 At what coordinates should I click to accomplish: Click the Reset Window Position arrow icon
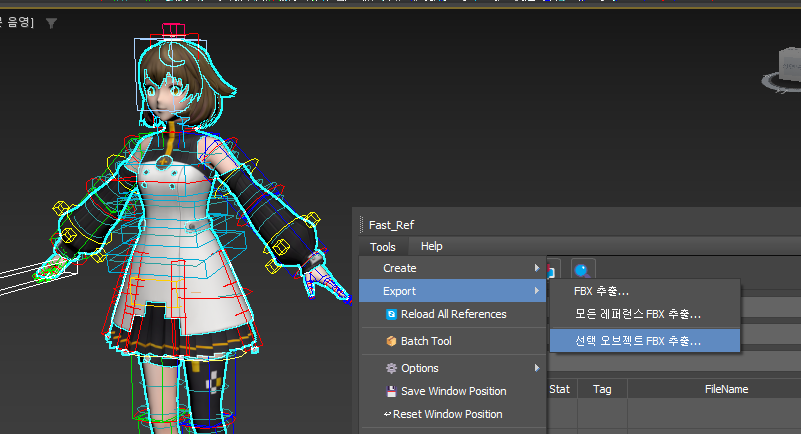pos(387,414)
